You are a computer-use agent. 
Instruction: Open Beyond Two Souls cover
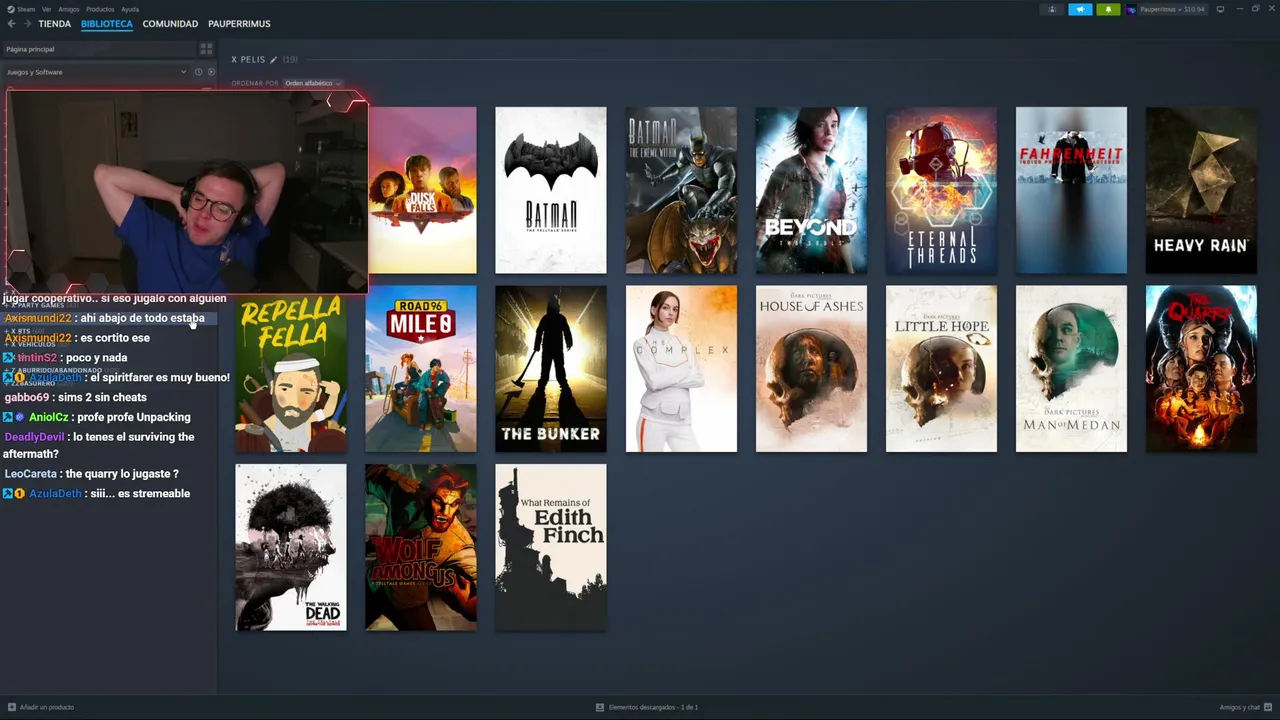point(811,190)
